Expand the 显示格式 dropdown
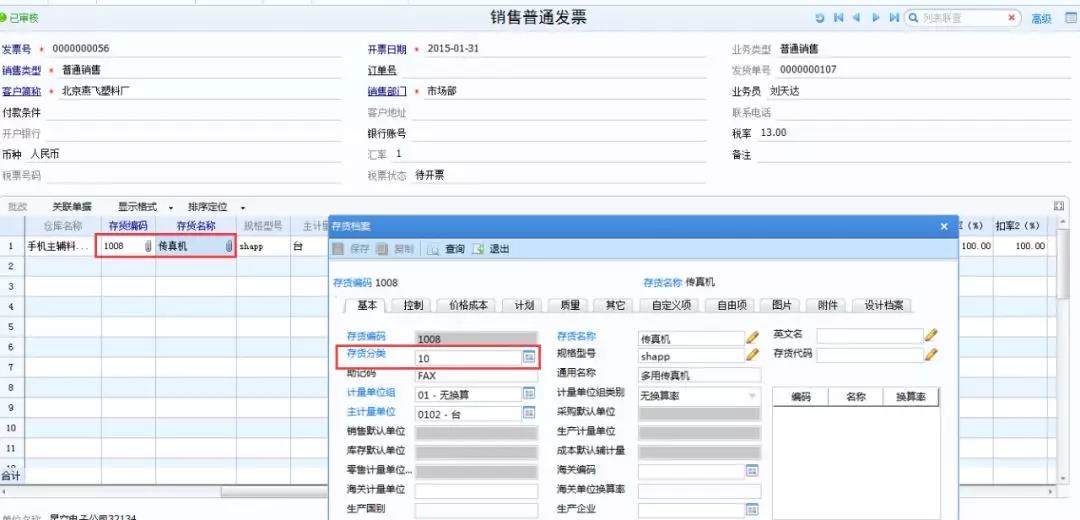1080x520 pixels. [146, 207]
